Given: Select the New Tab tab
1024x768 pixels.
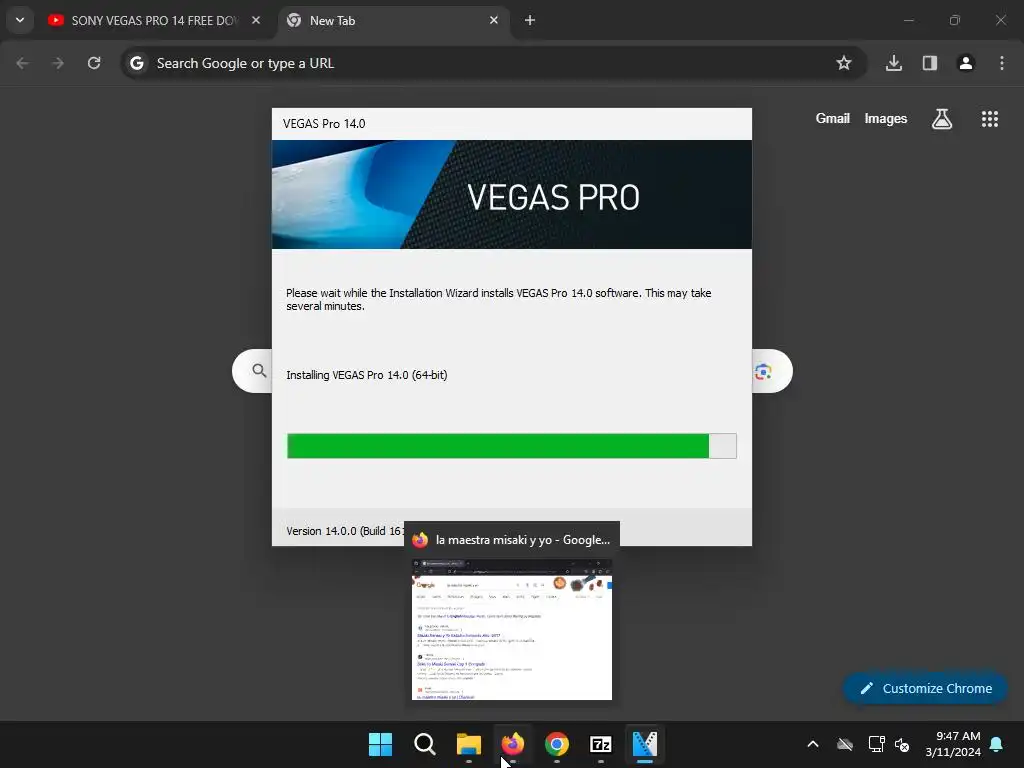Looking at the screenshot, I should [394, 20].
